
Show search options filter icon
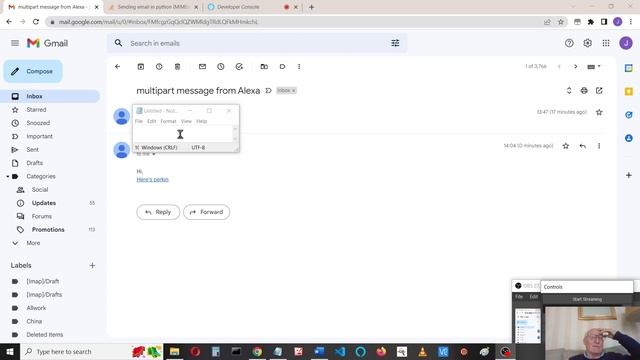(x=395, y=43)
